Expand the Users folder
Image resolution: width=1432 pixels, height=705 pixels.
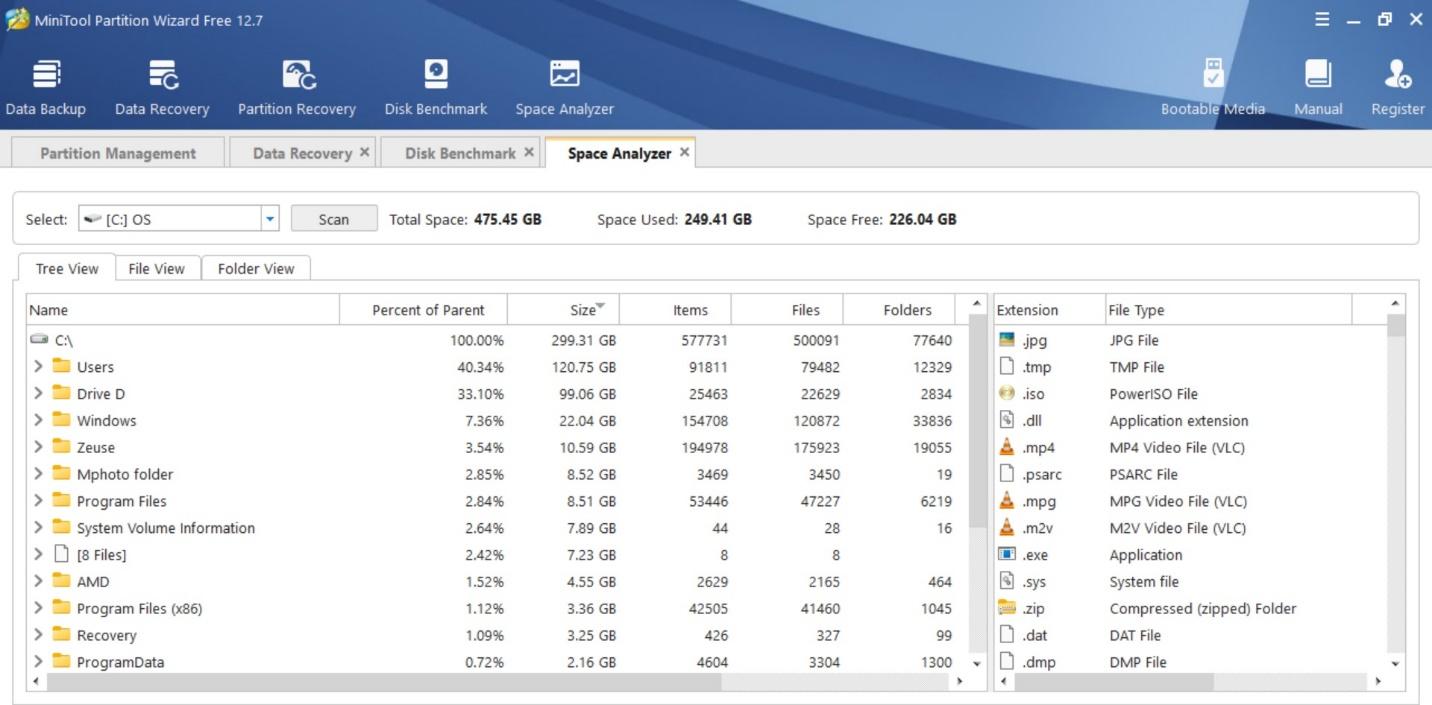(x=38, y=367)
